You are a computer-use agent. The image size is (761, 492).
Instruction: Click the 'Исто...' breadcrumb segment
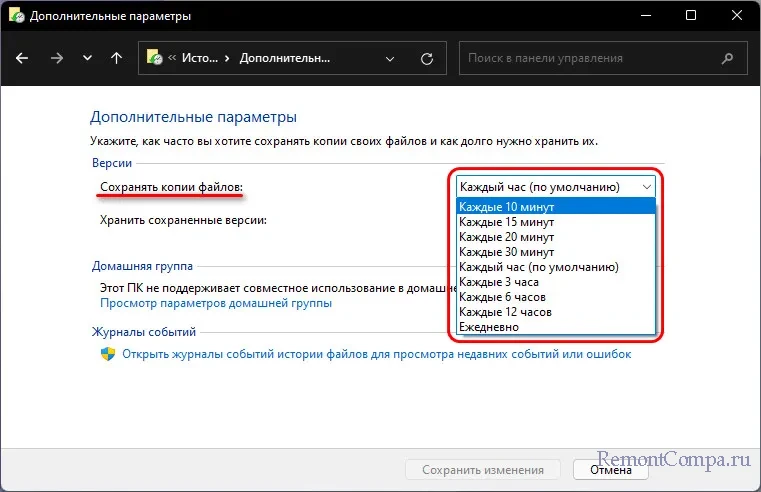click(x=199, y=58)
